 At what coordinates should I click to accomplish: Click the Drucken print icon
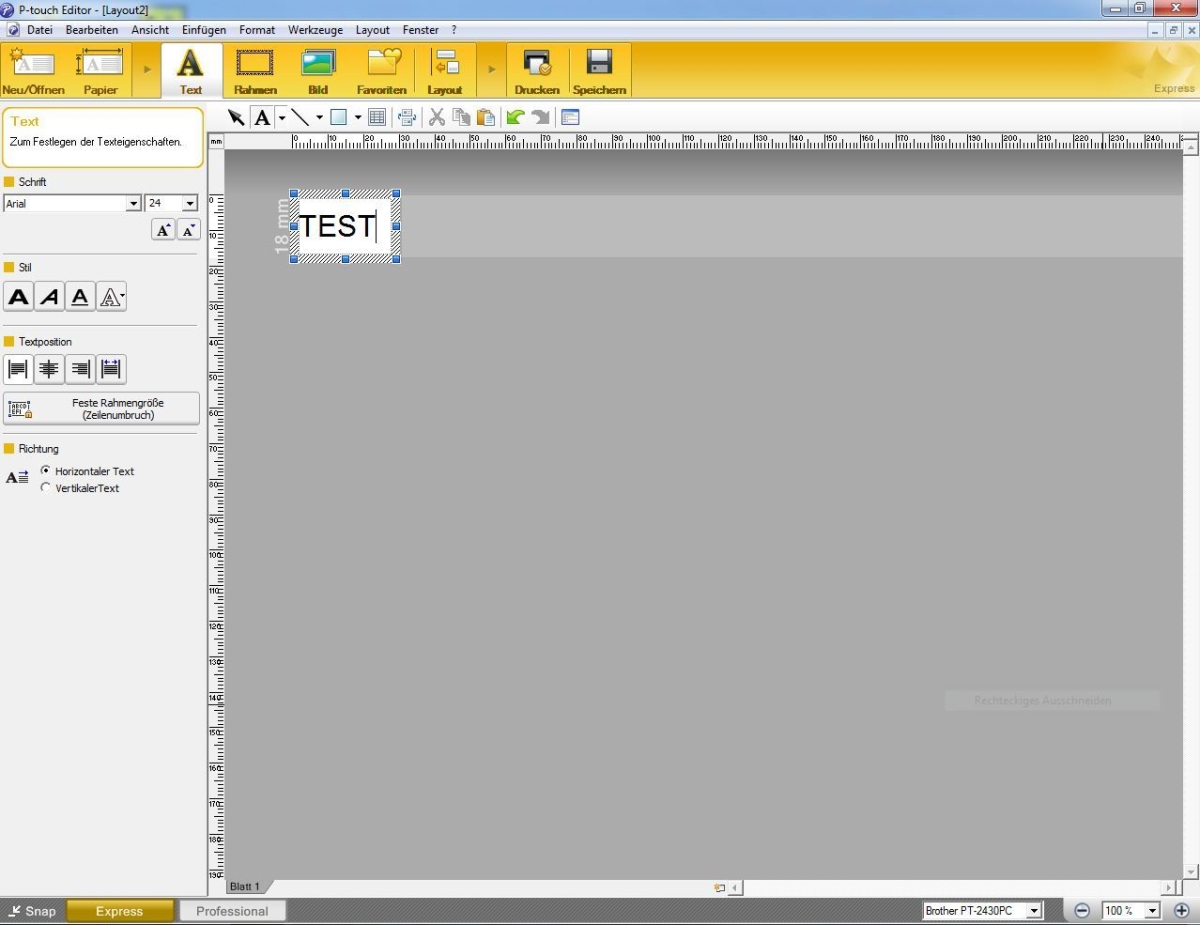[537, 64]
